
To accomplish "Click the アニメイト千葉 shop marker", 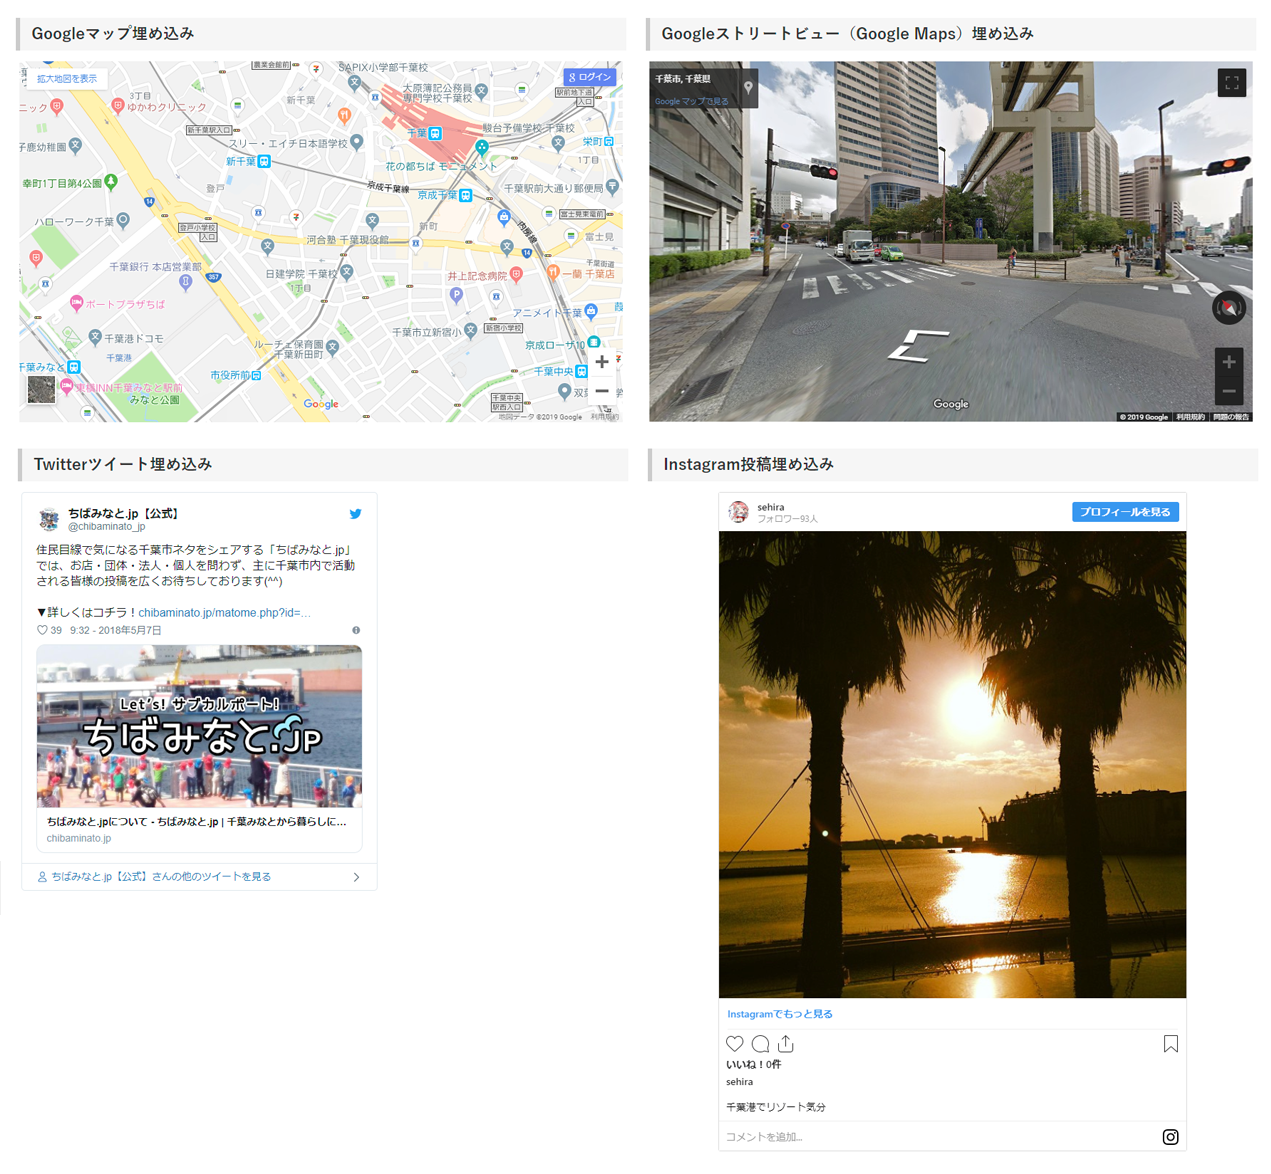I will pos(591,311).
